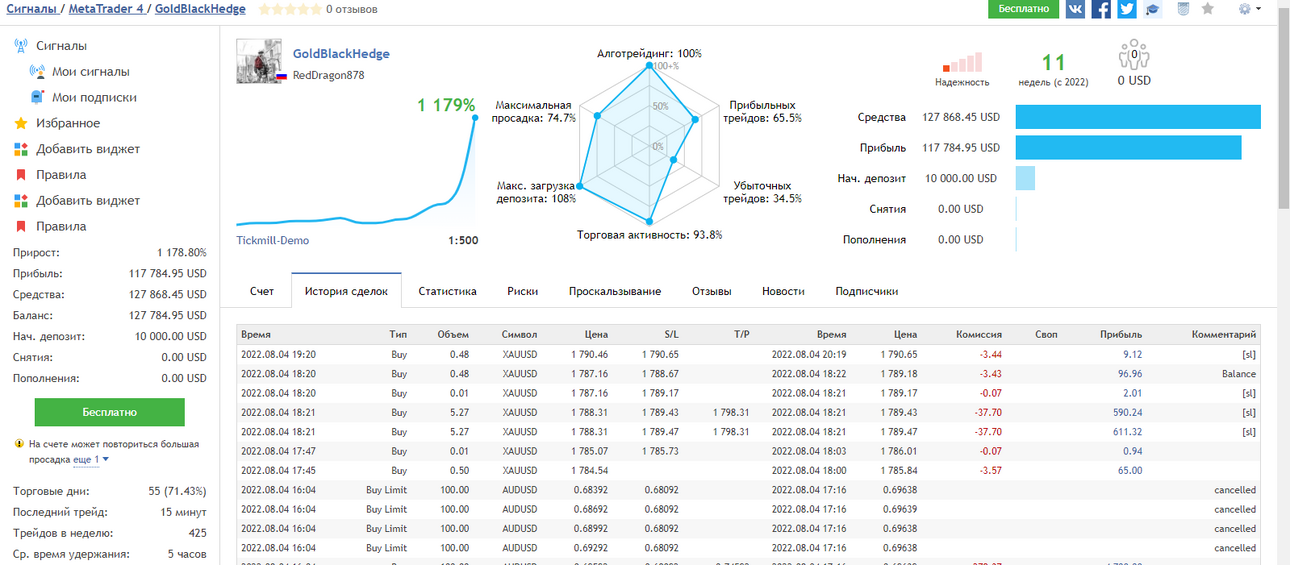Click the Комментарий column header

point(1223,335)
